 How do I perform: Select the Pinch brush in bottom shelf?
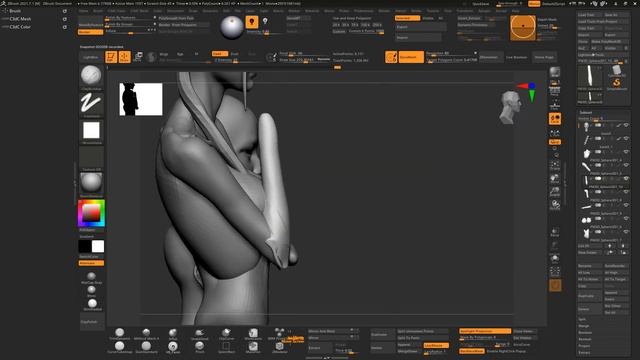point(200,347)
